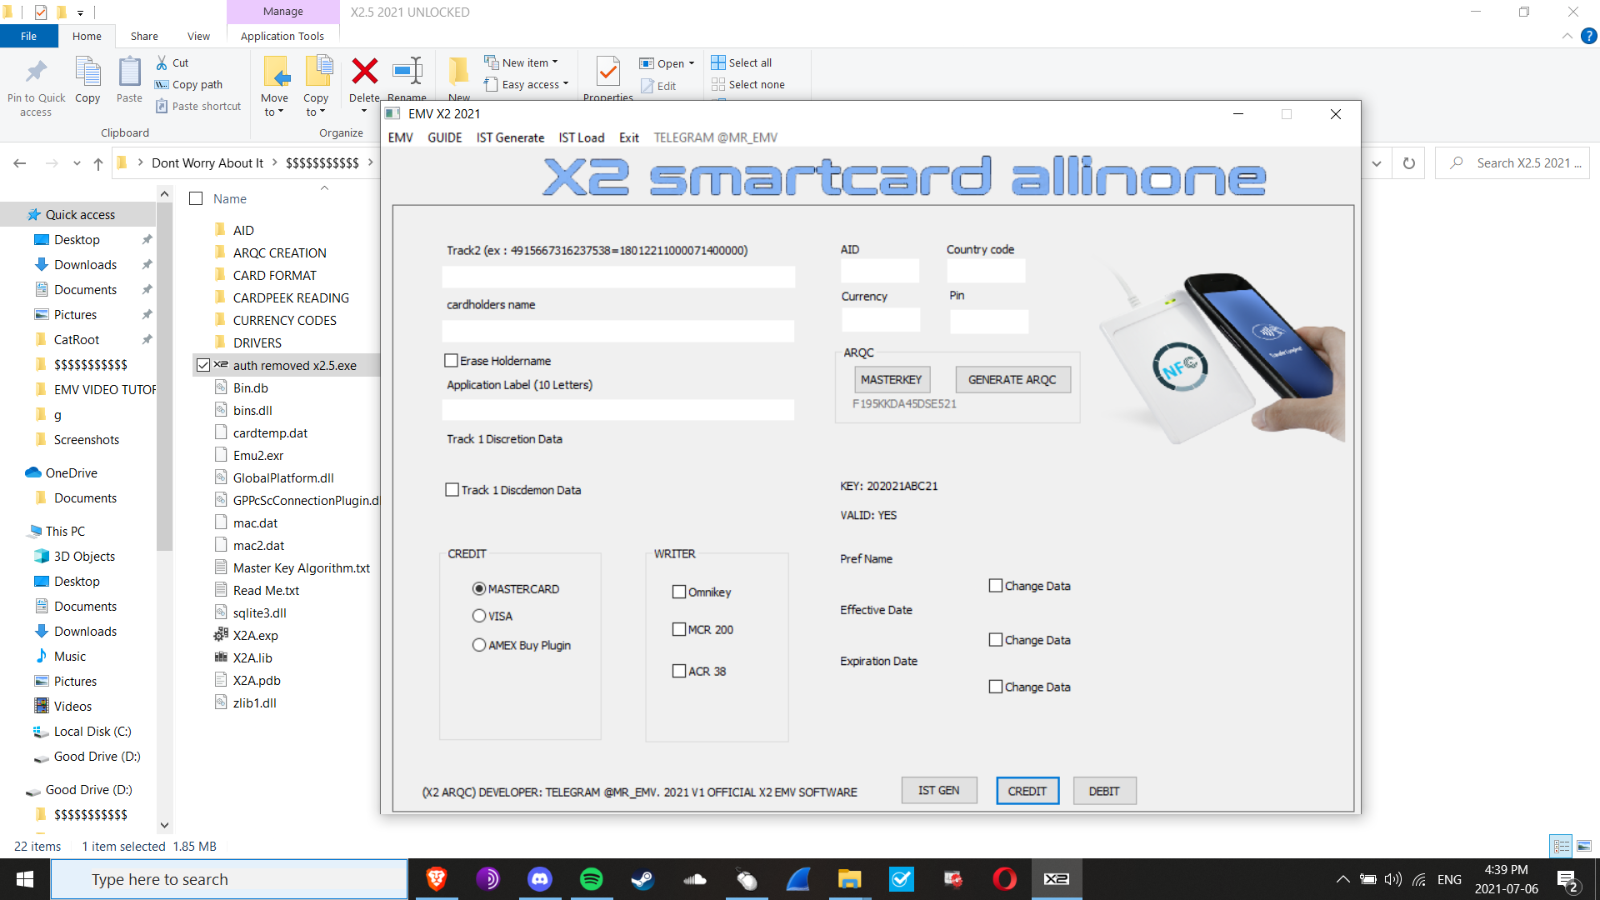
Task: Click the DEBIT button
Action: click(1104, 791)
